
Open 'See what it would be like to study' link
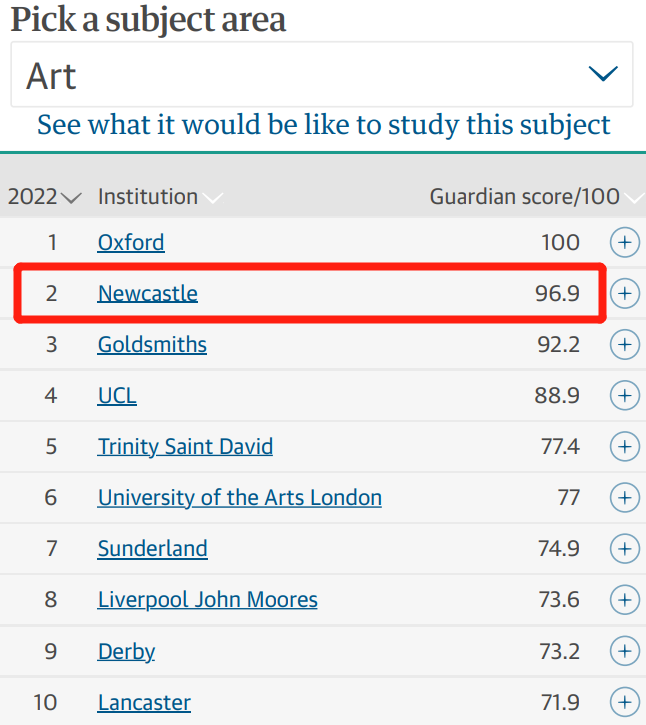(324, 125)
